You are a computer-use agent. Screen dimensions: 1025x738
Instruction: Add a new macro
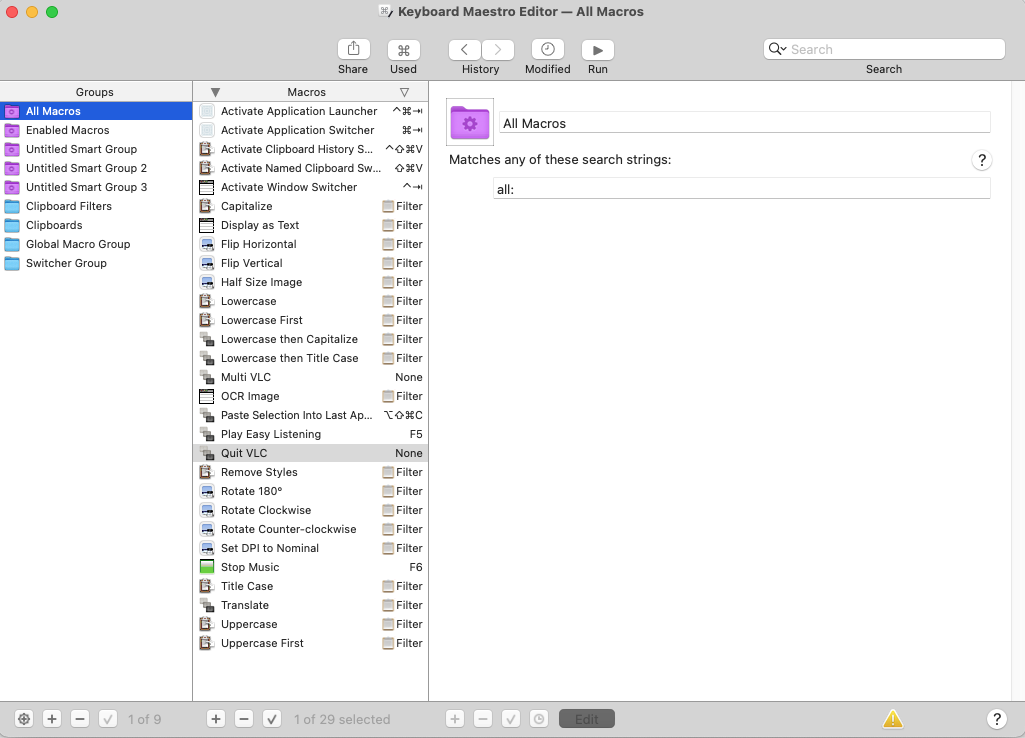coord(216,718)
